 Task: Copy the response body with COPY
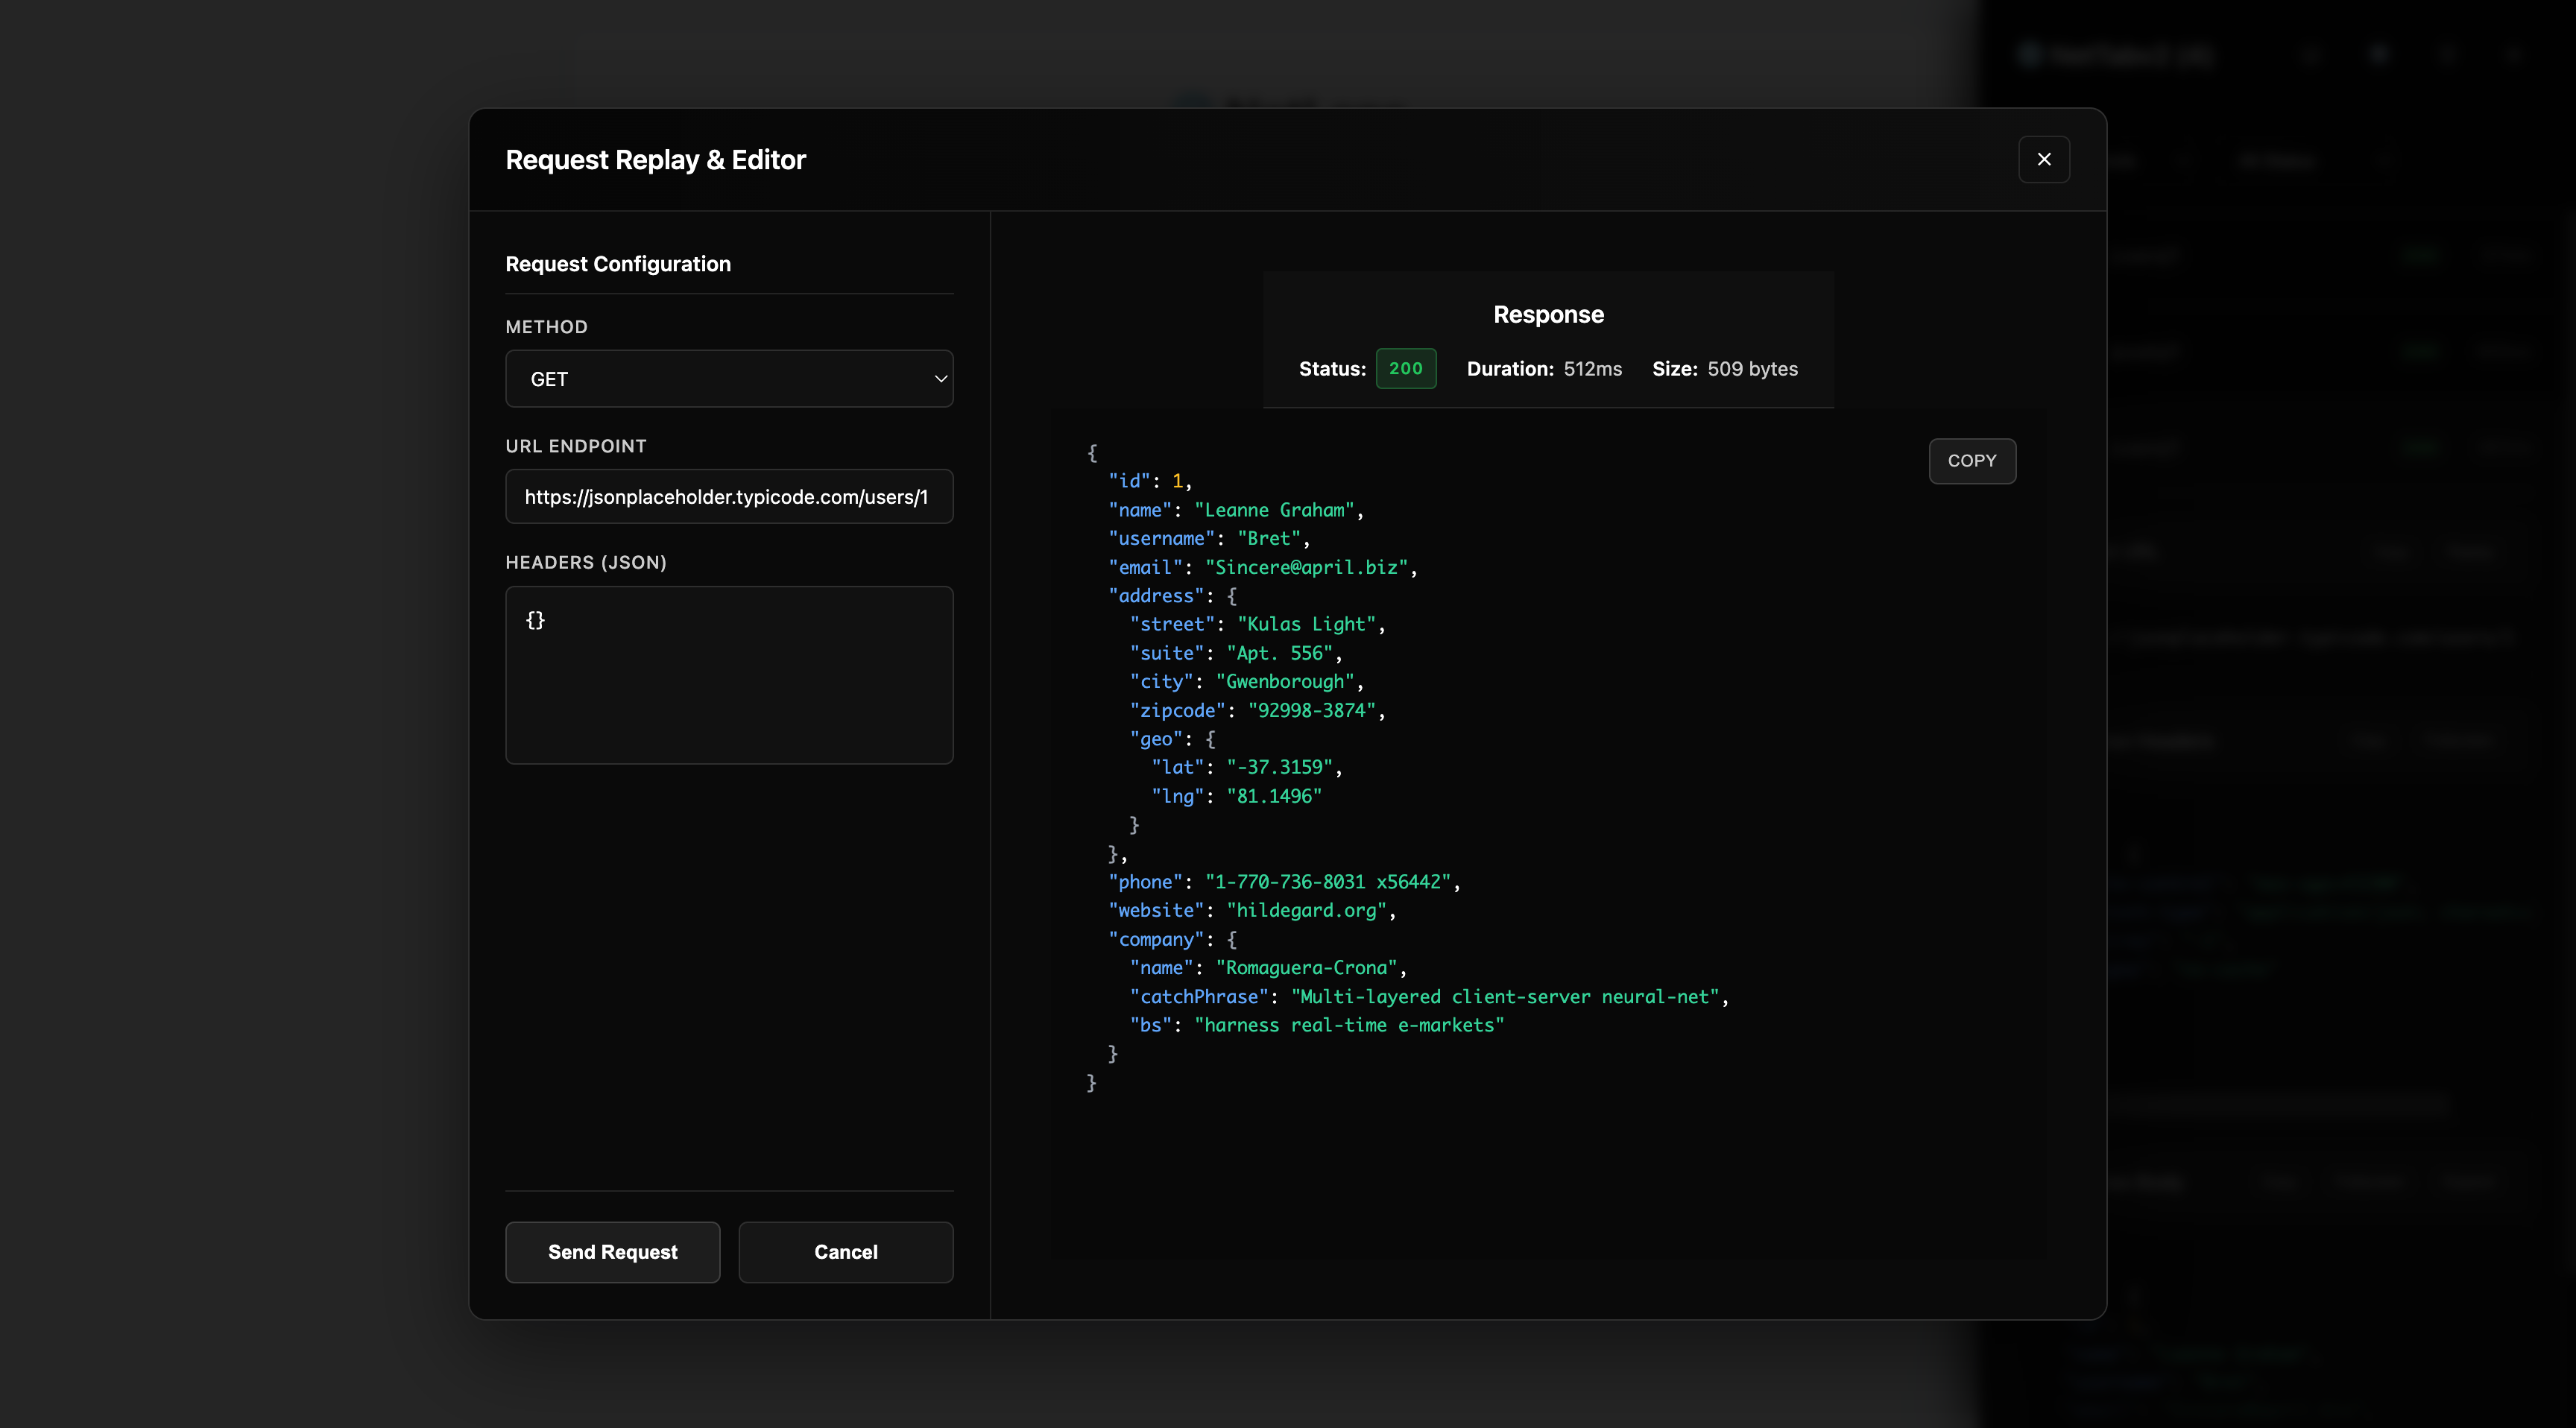pos(1971,461)
